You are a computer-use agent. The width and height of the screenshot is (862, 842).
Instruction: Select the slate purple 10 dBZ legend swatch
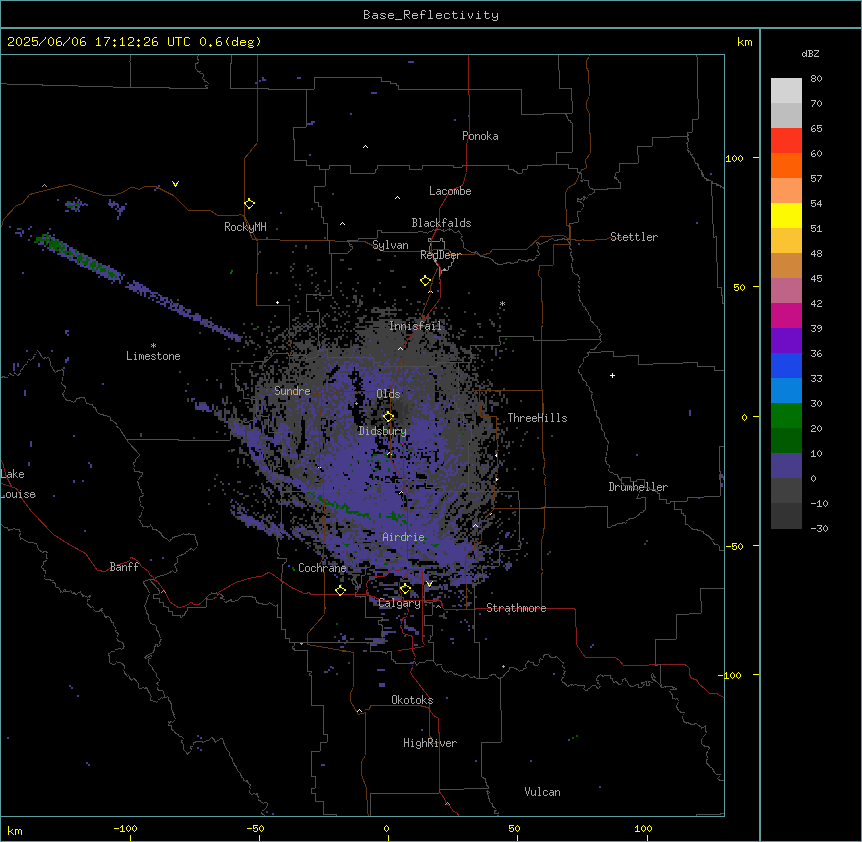pos(786,466)
